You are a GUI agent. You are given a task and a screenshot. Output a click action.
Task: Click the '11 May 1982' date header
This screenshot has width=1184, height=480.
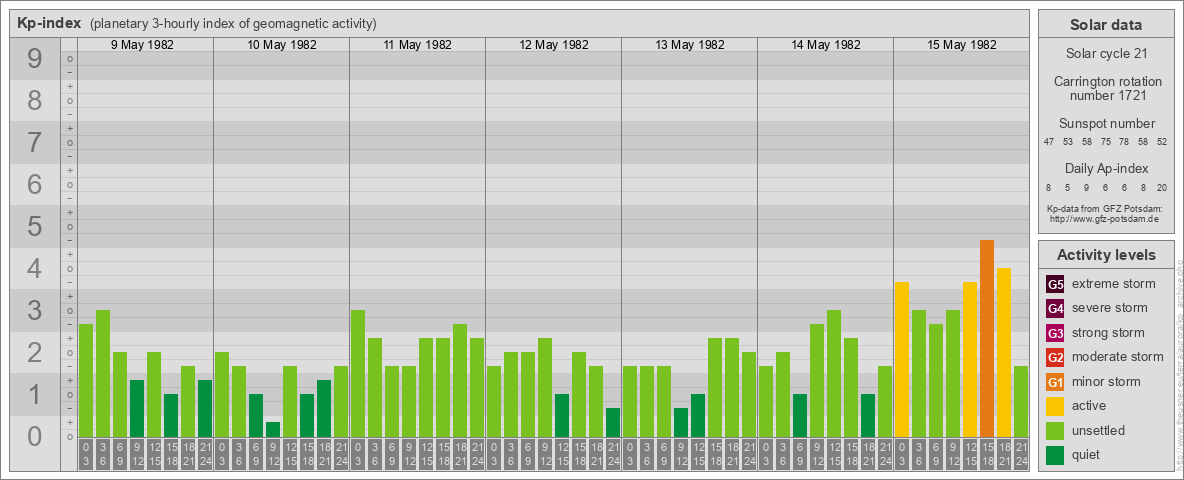pos(418,45)
